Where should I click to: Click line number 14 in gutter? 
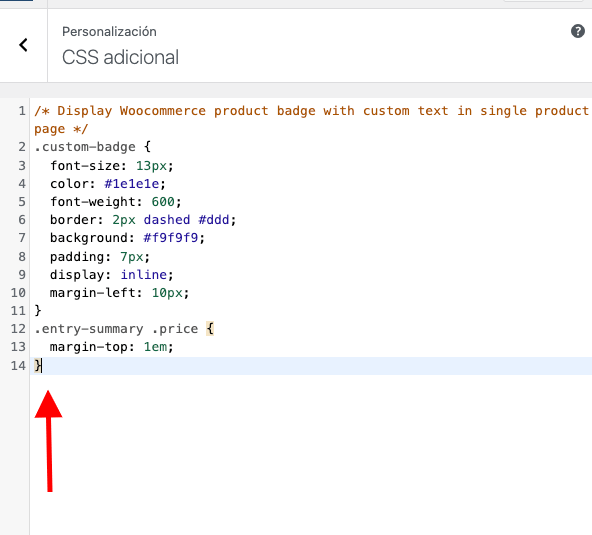pos(18,365)
